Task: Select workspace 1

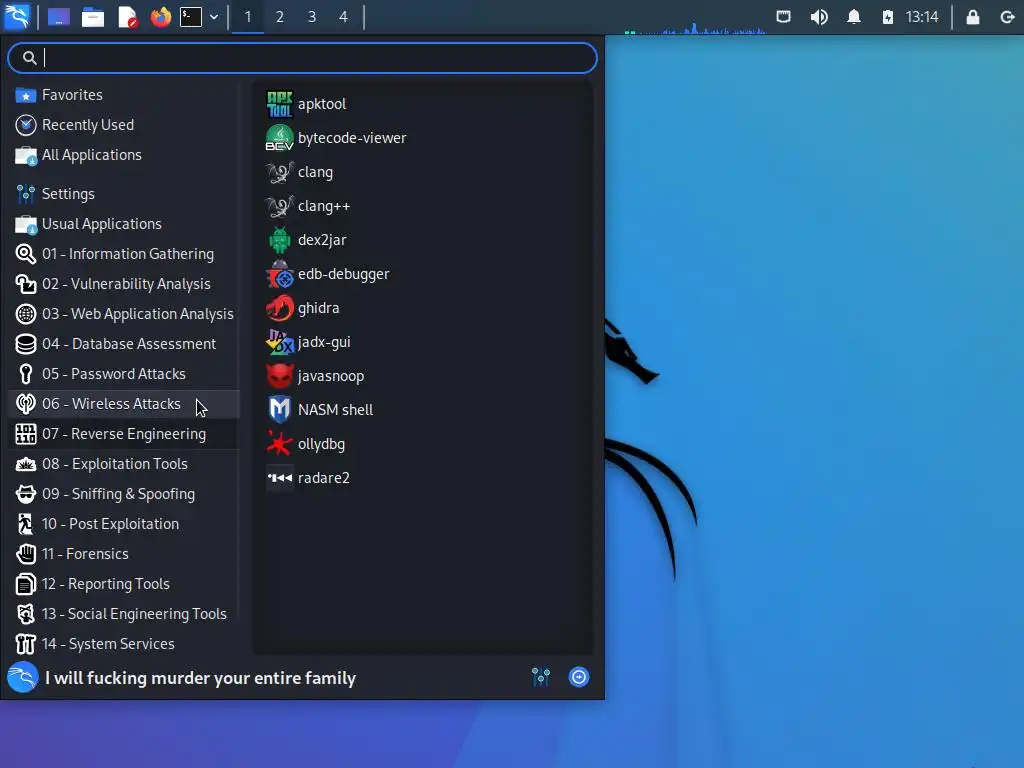Action: 248,17
